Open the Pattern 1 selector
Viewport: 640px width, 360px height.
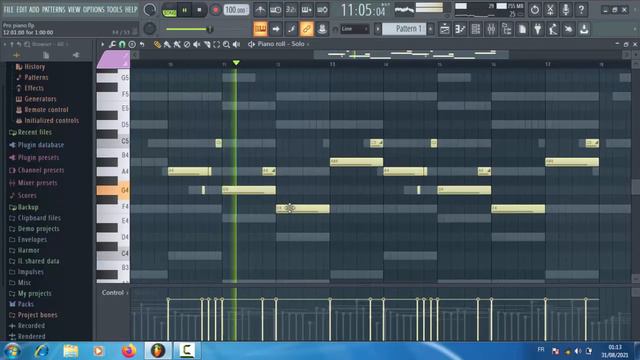coord(403,29)
